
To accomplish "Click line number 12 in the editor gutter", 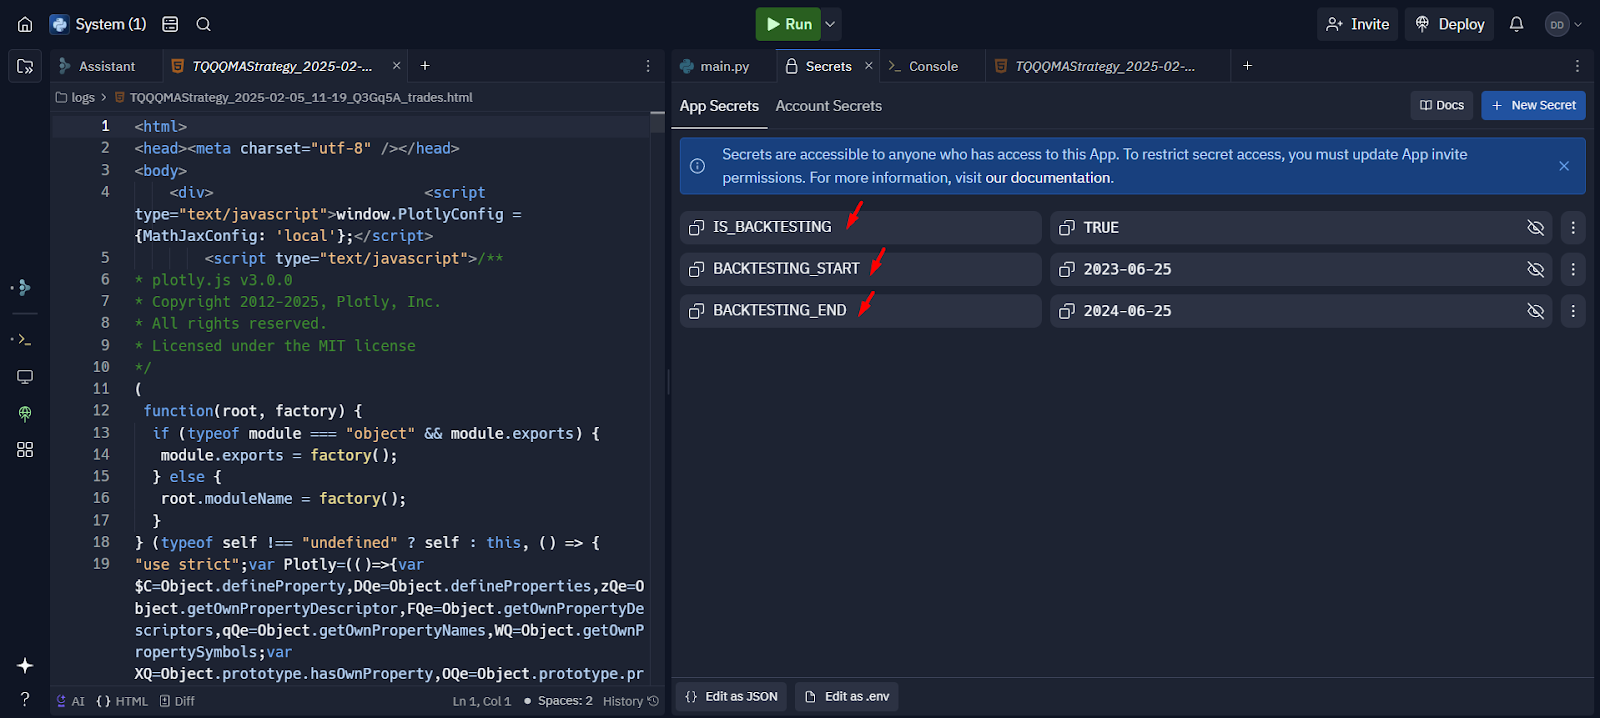I will click(101, 410).
